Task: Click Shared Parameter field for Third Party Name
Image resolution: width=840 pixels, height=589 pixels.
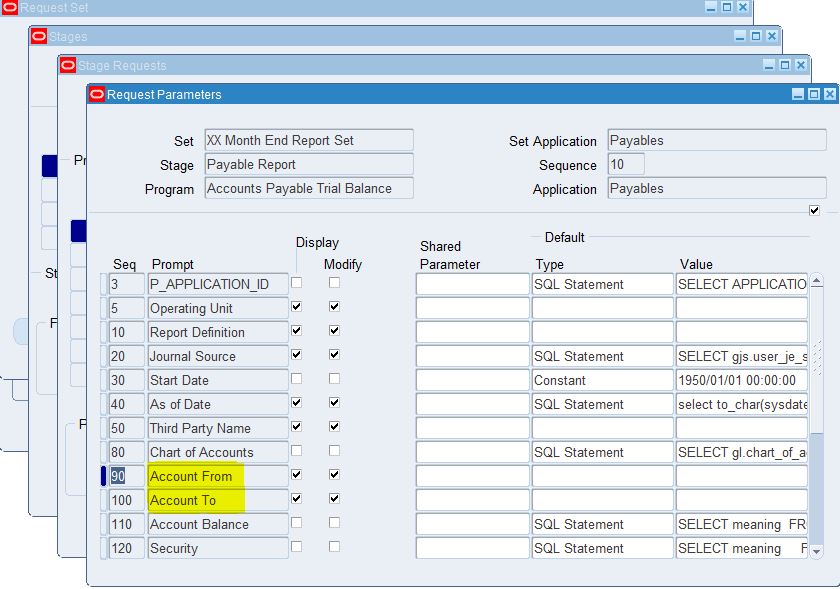Action: click(x=473, y=427)
